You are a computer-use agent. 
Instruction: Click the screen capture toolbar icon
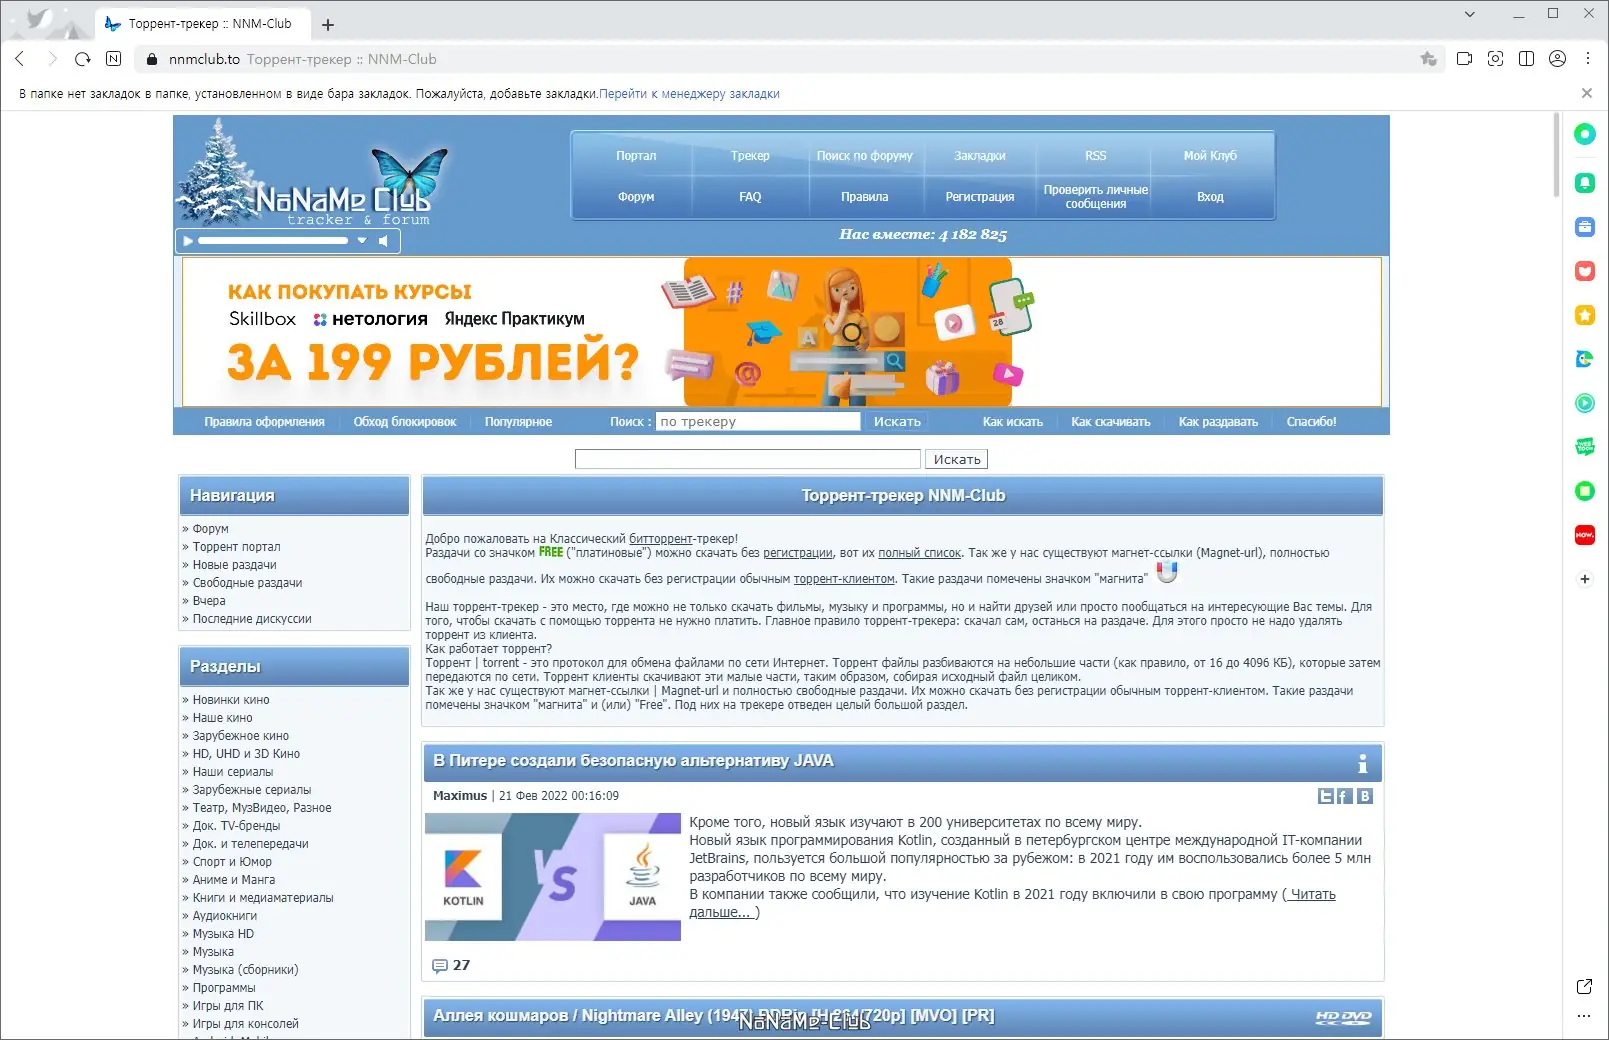[x=1496, y=59]
